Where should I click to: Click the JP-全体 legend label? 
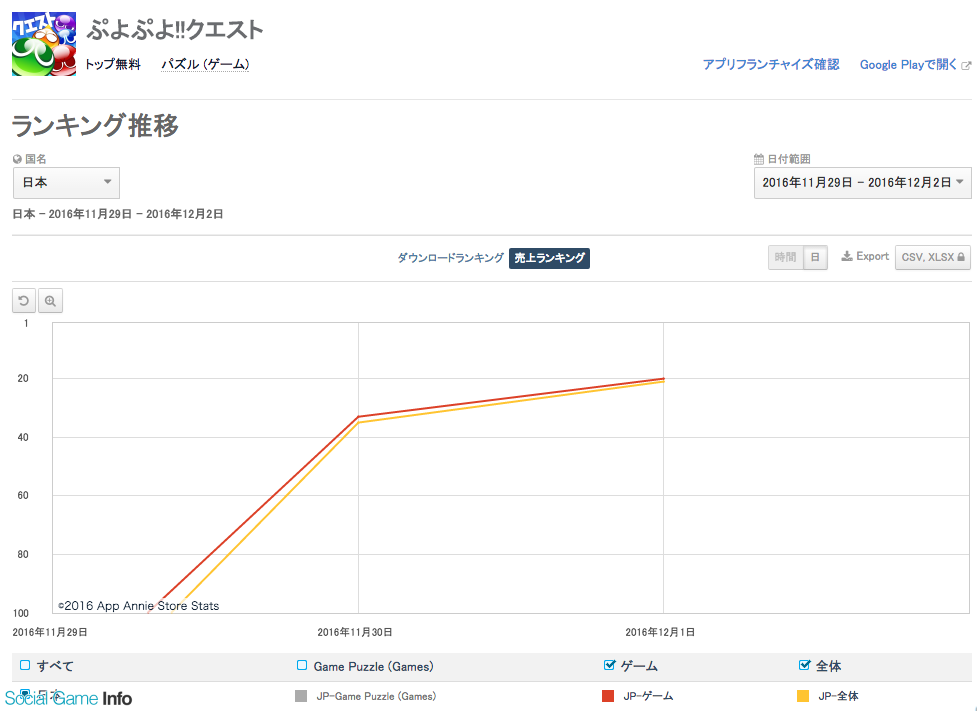point(838,696)
